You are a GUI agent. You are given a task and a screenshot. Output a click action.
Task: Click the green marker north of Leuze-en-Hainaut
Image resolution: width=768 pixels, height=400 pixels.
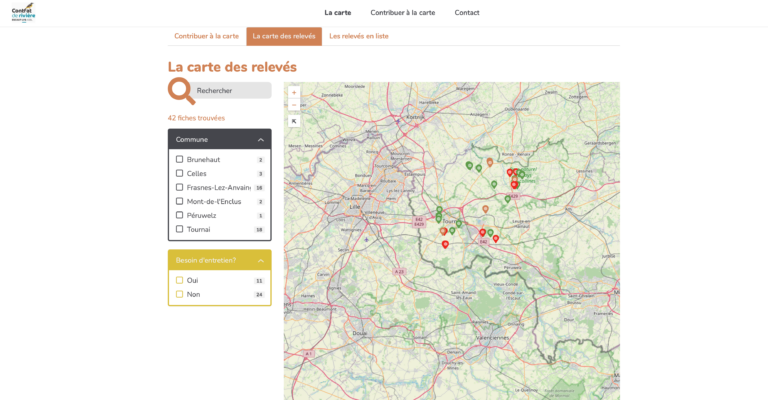pyautogui.click(x=507, y=198)
